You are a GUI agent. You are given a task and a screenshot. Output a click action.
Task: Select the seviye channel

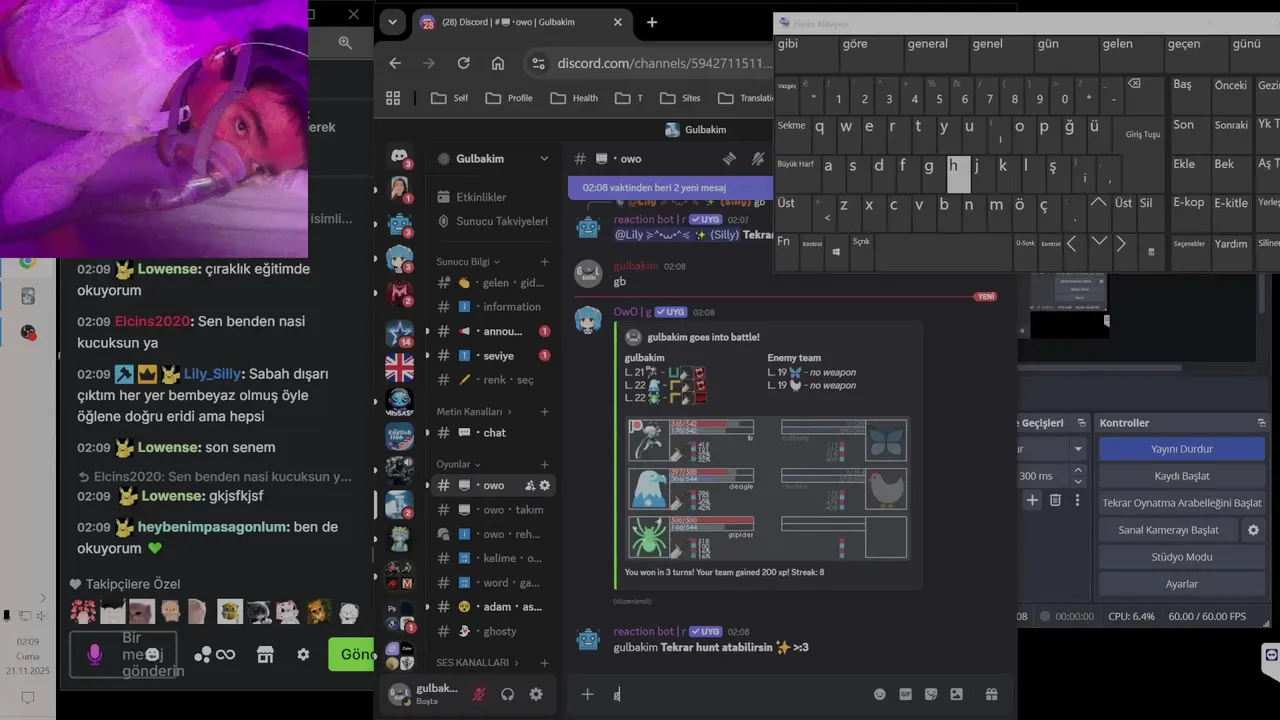[493, 355]
